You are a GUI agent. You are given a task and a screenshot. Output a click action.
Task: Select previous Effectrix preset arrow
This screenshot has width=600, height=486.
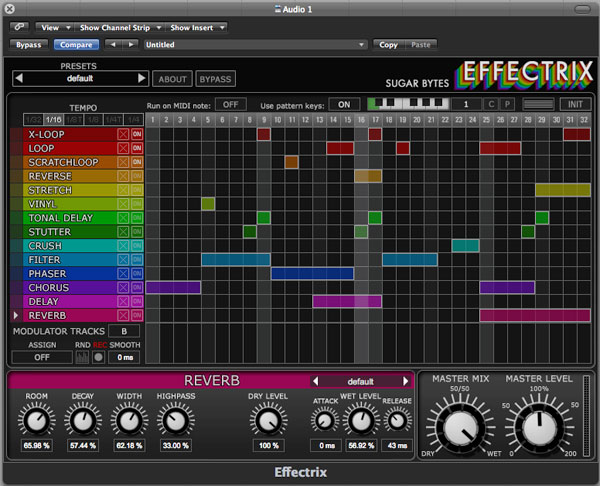[19, 78]
